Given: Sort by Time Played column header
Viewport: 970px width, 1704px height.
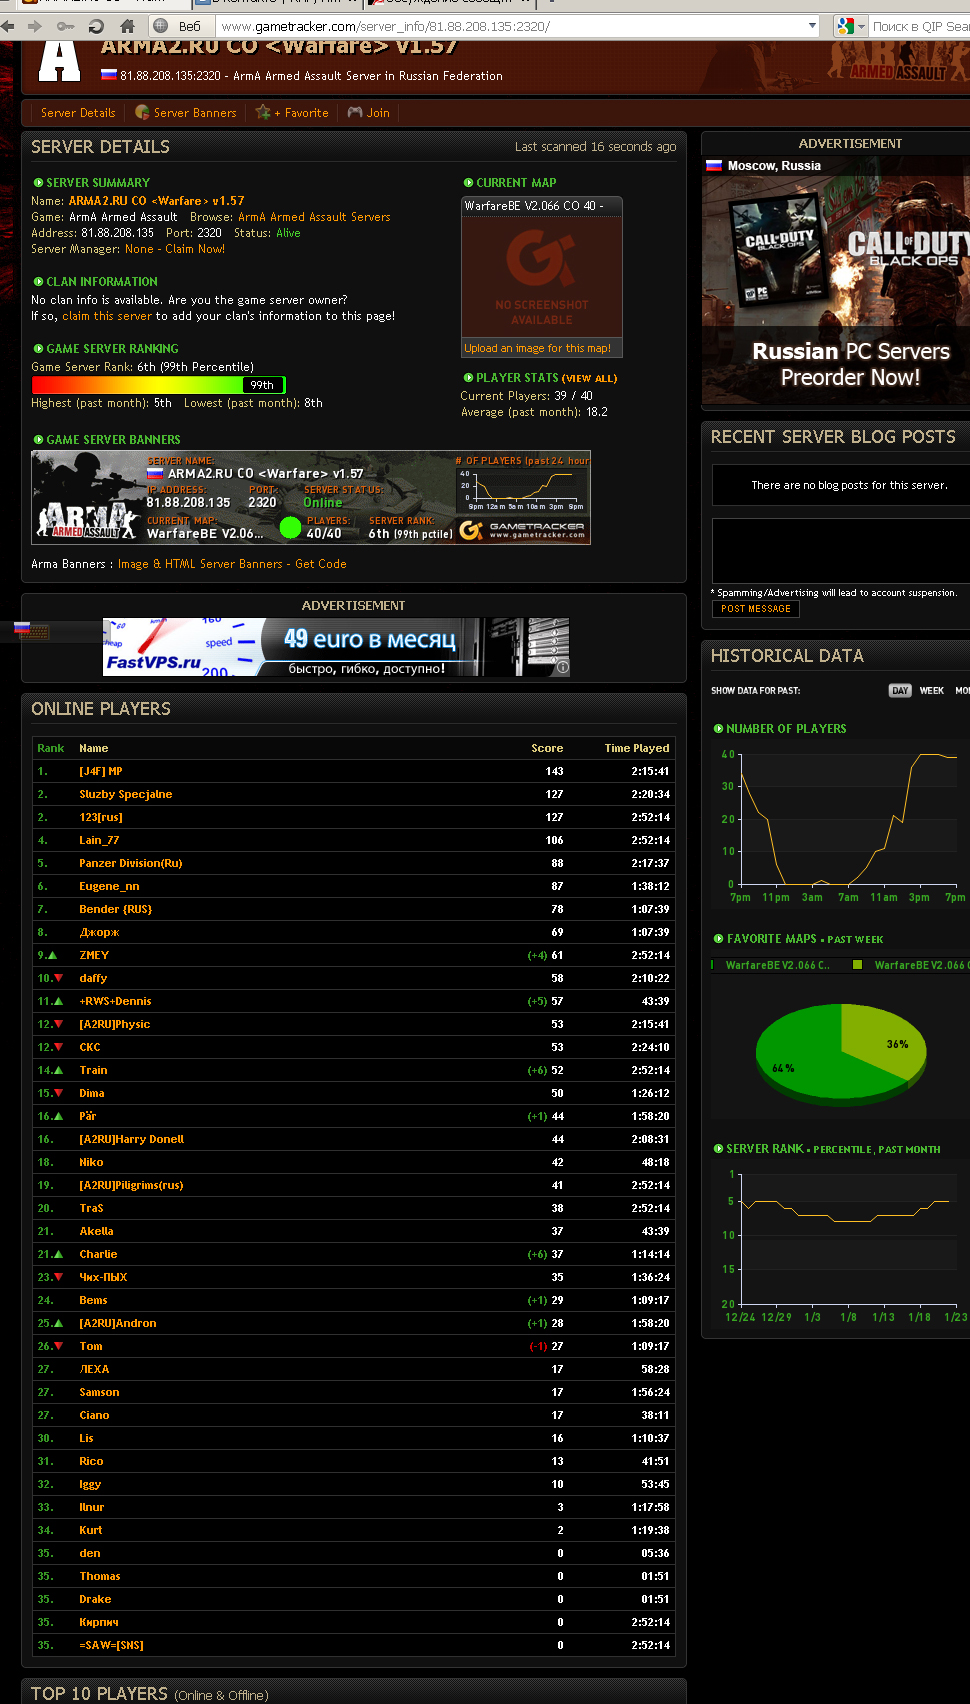Looking at the screenshot, I should click(637, 748).
